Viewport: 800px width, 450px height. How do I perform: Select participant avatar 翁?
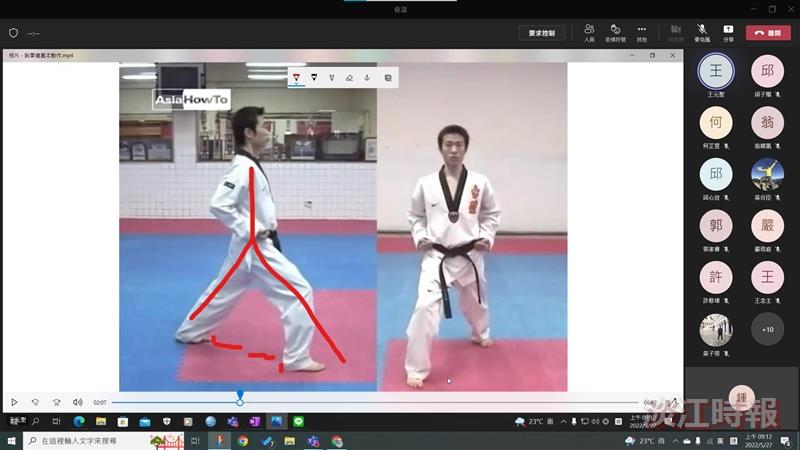click(x=767, y=122)
